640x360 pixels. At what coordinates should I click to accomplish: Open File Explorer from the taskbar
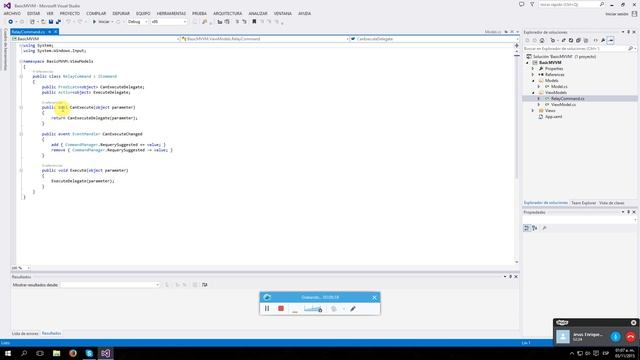[56, 353]
